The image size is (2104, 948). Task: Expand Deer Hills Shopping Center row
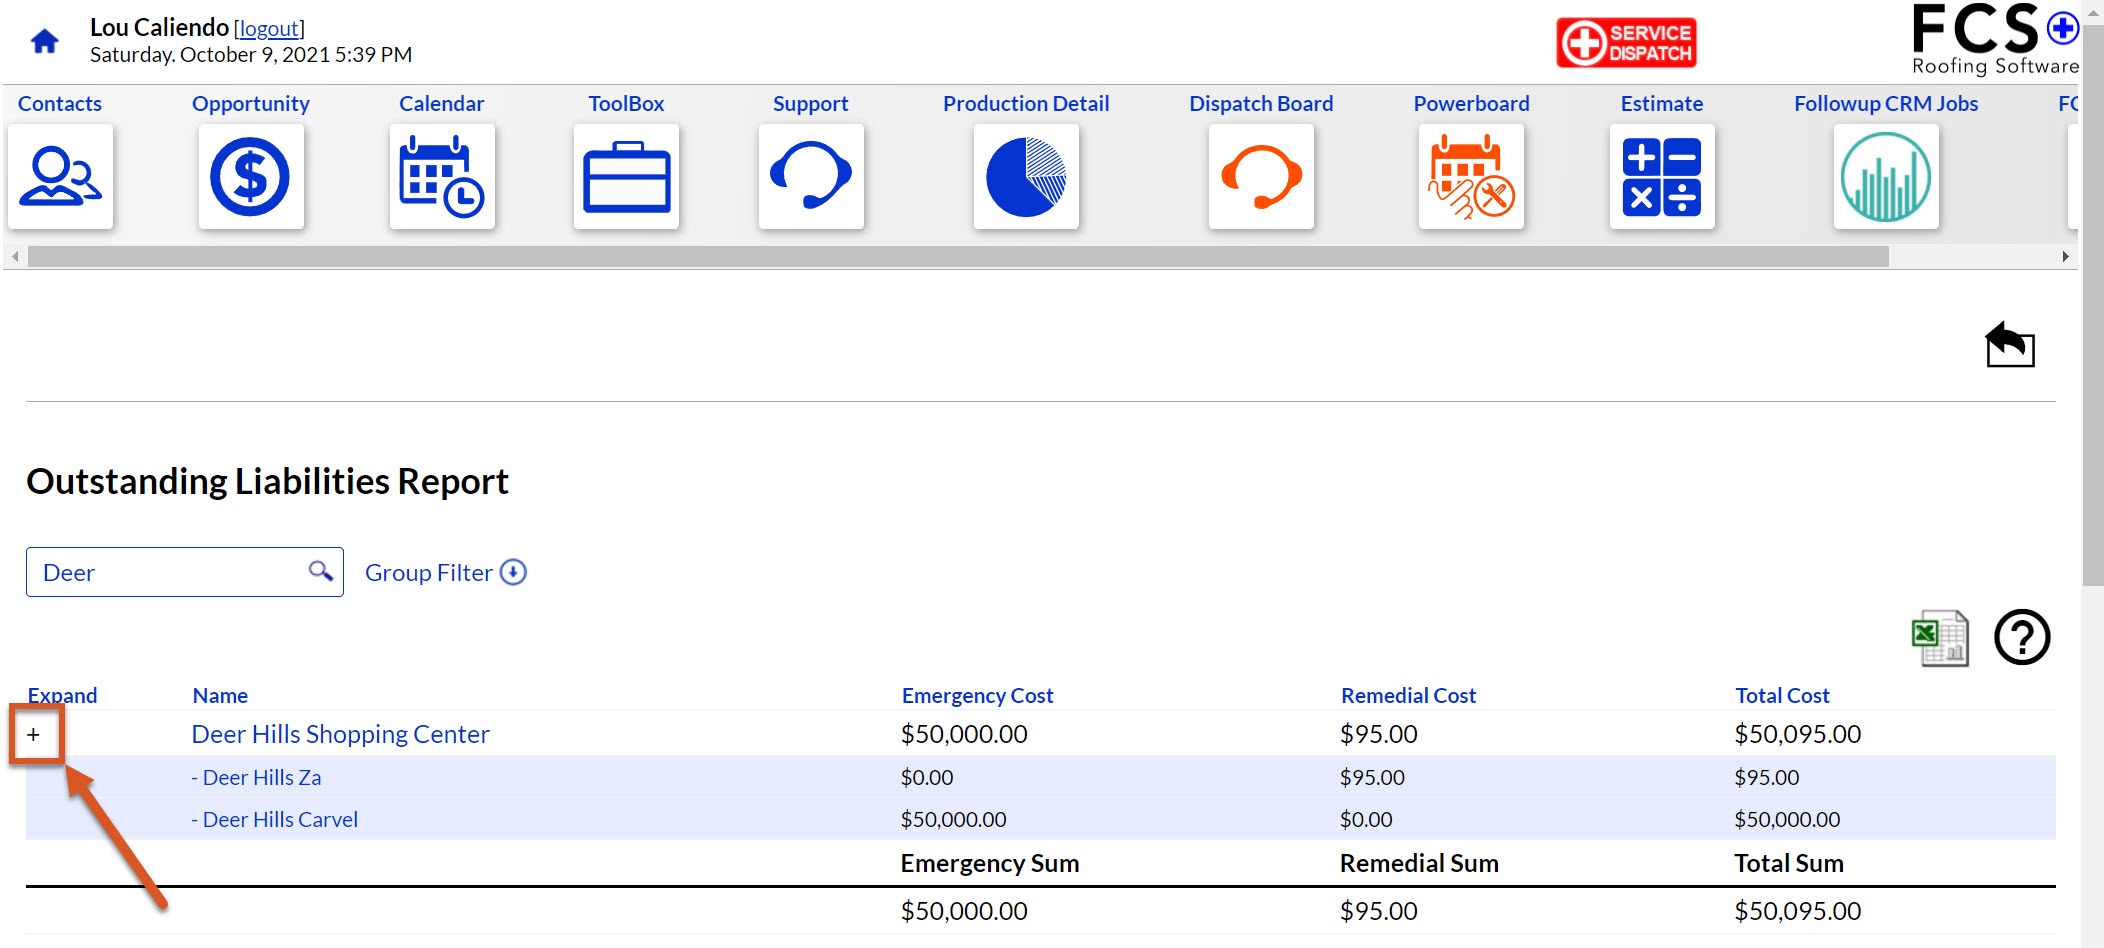point(34,735)
